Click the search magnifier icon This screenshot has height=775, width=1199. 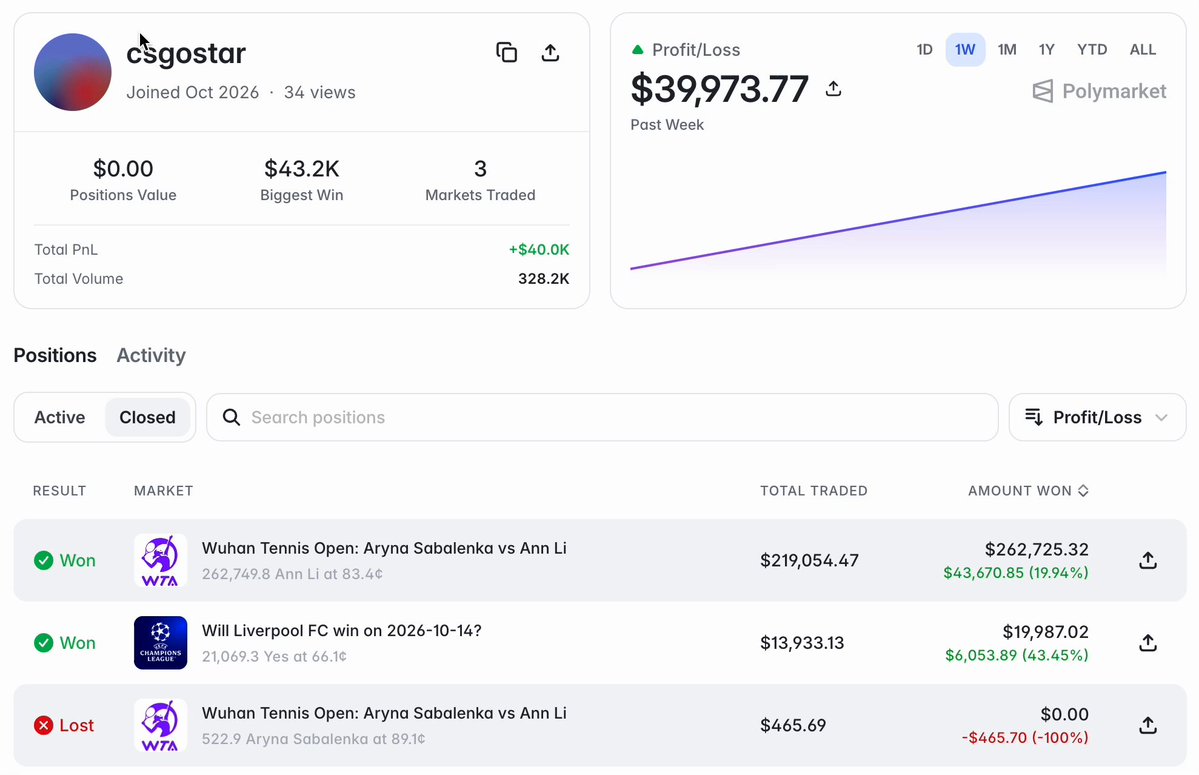(x=231, y=417)
